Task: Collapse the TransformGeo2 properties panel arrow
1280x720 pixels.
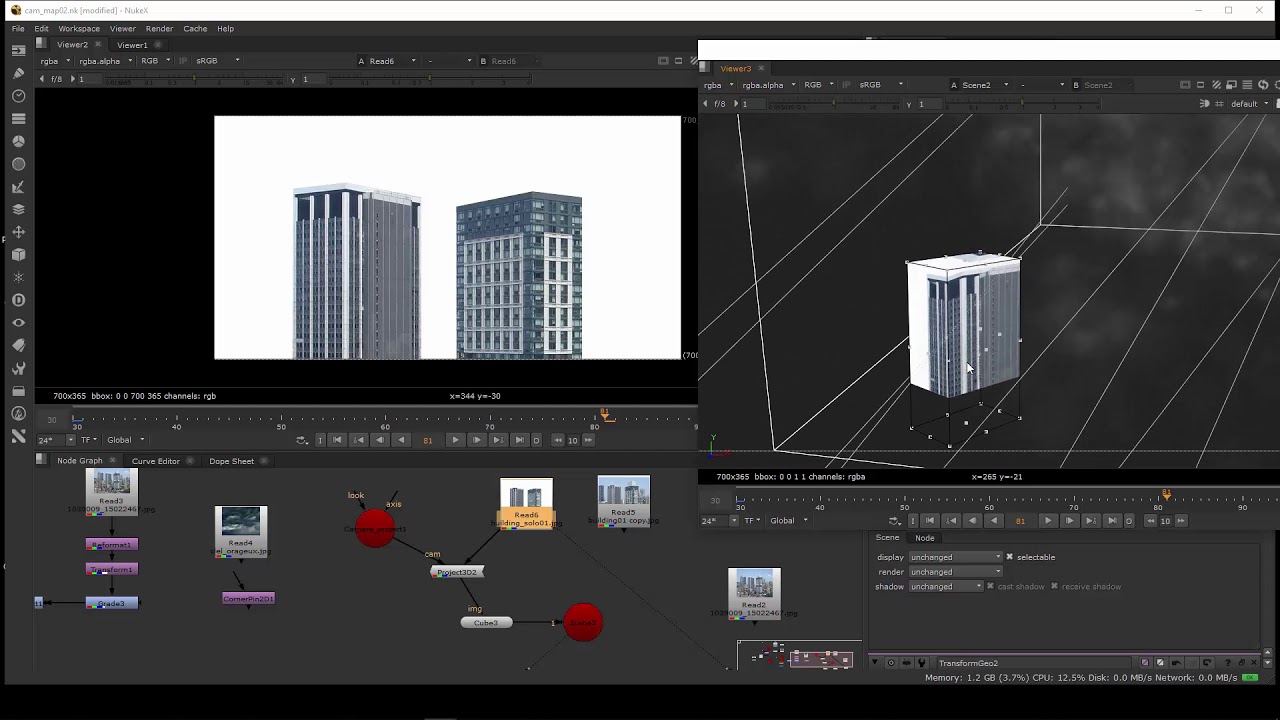Action: [875, 663]
